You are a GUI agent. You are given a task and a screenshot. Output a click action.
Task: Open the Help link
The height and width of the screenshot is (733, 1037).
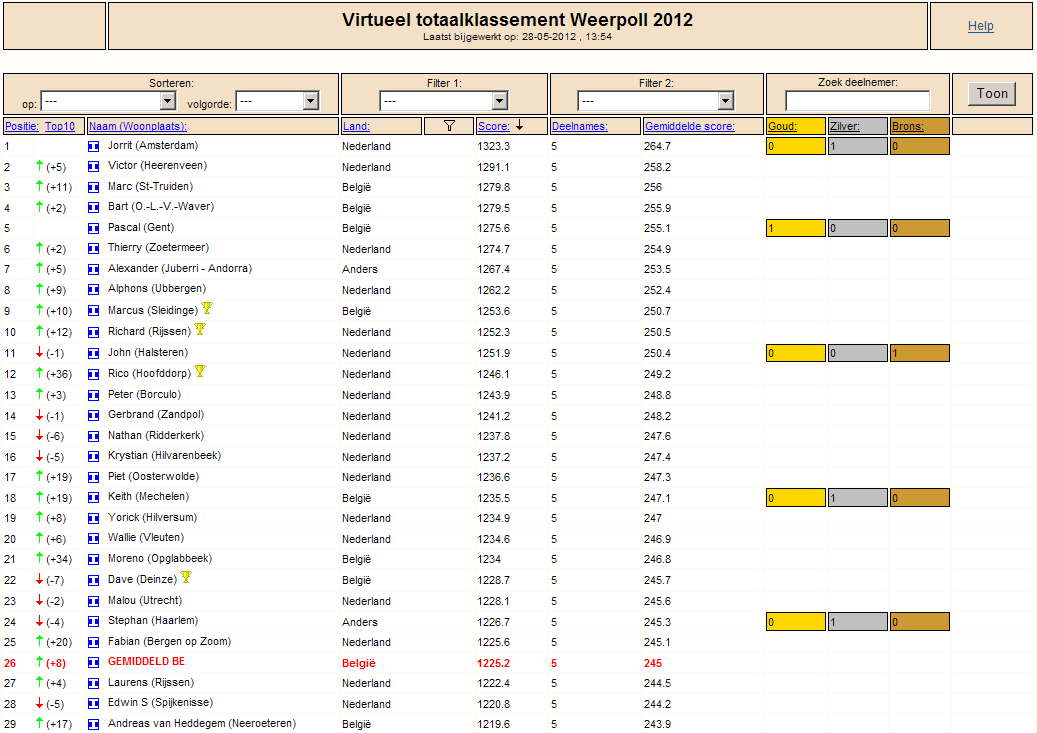981,26
